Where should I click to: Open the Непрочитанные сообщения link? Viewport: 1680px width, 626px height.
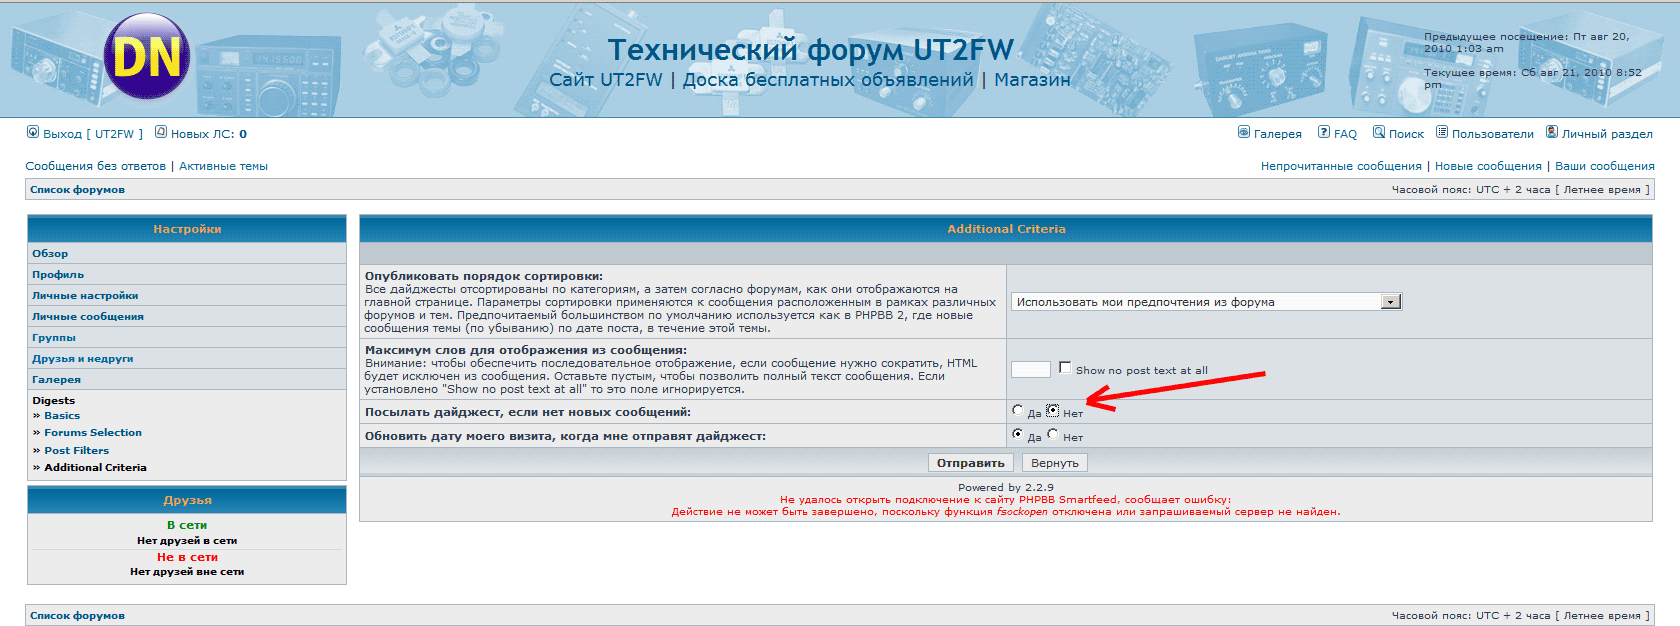[x=1340, y=166]
